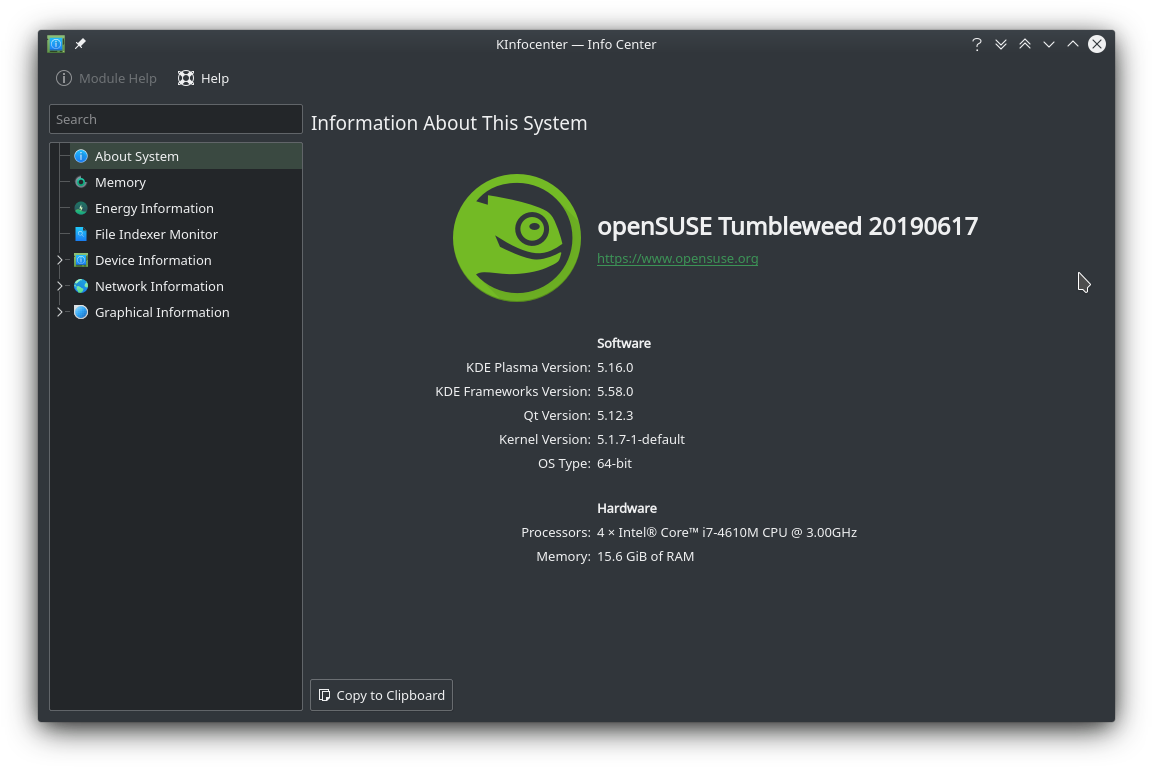This screenshot has height=767, width=1152.
Task: Click the KInfocenter app icon in titlebar
Action: (x=56, y=44)
